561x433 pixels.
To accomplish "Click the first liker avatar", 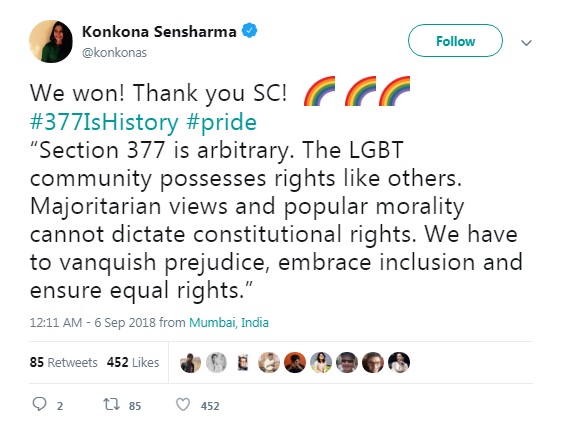I will (190, 363).
